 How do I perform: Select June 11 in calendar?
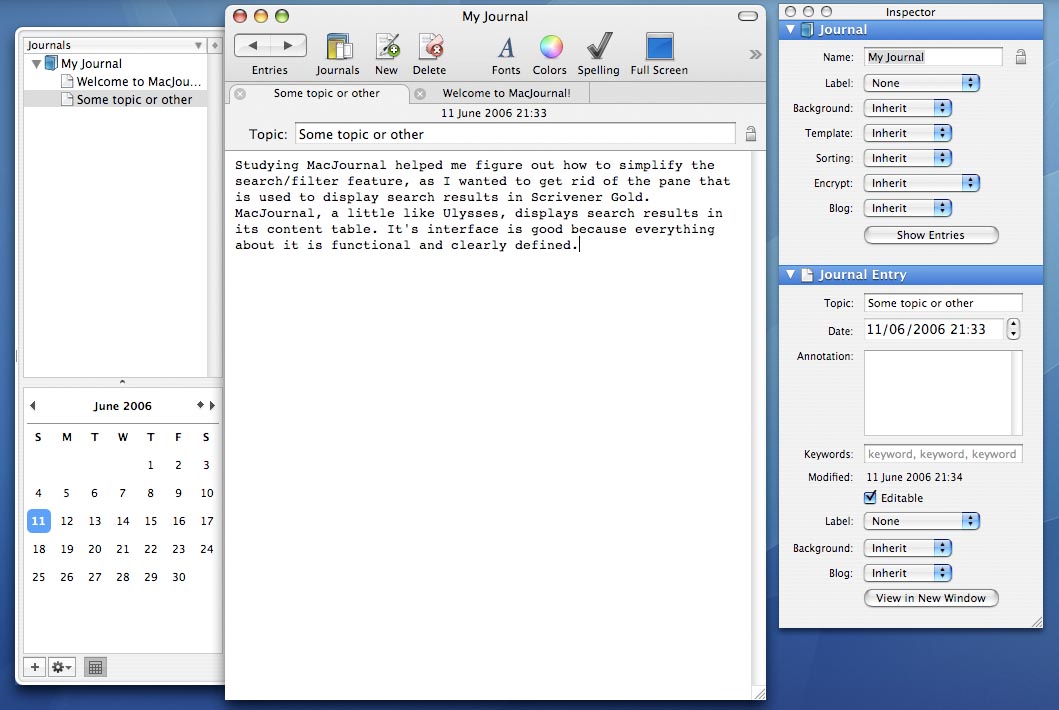(x=38, y=521)
